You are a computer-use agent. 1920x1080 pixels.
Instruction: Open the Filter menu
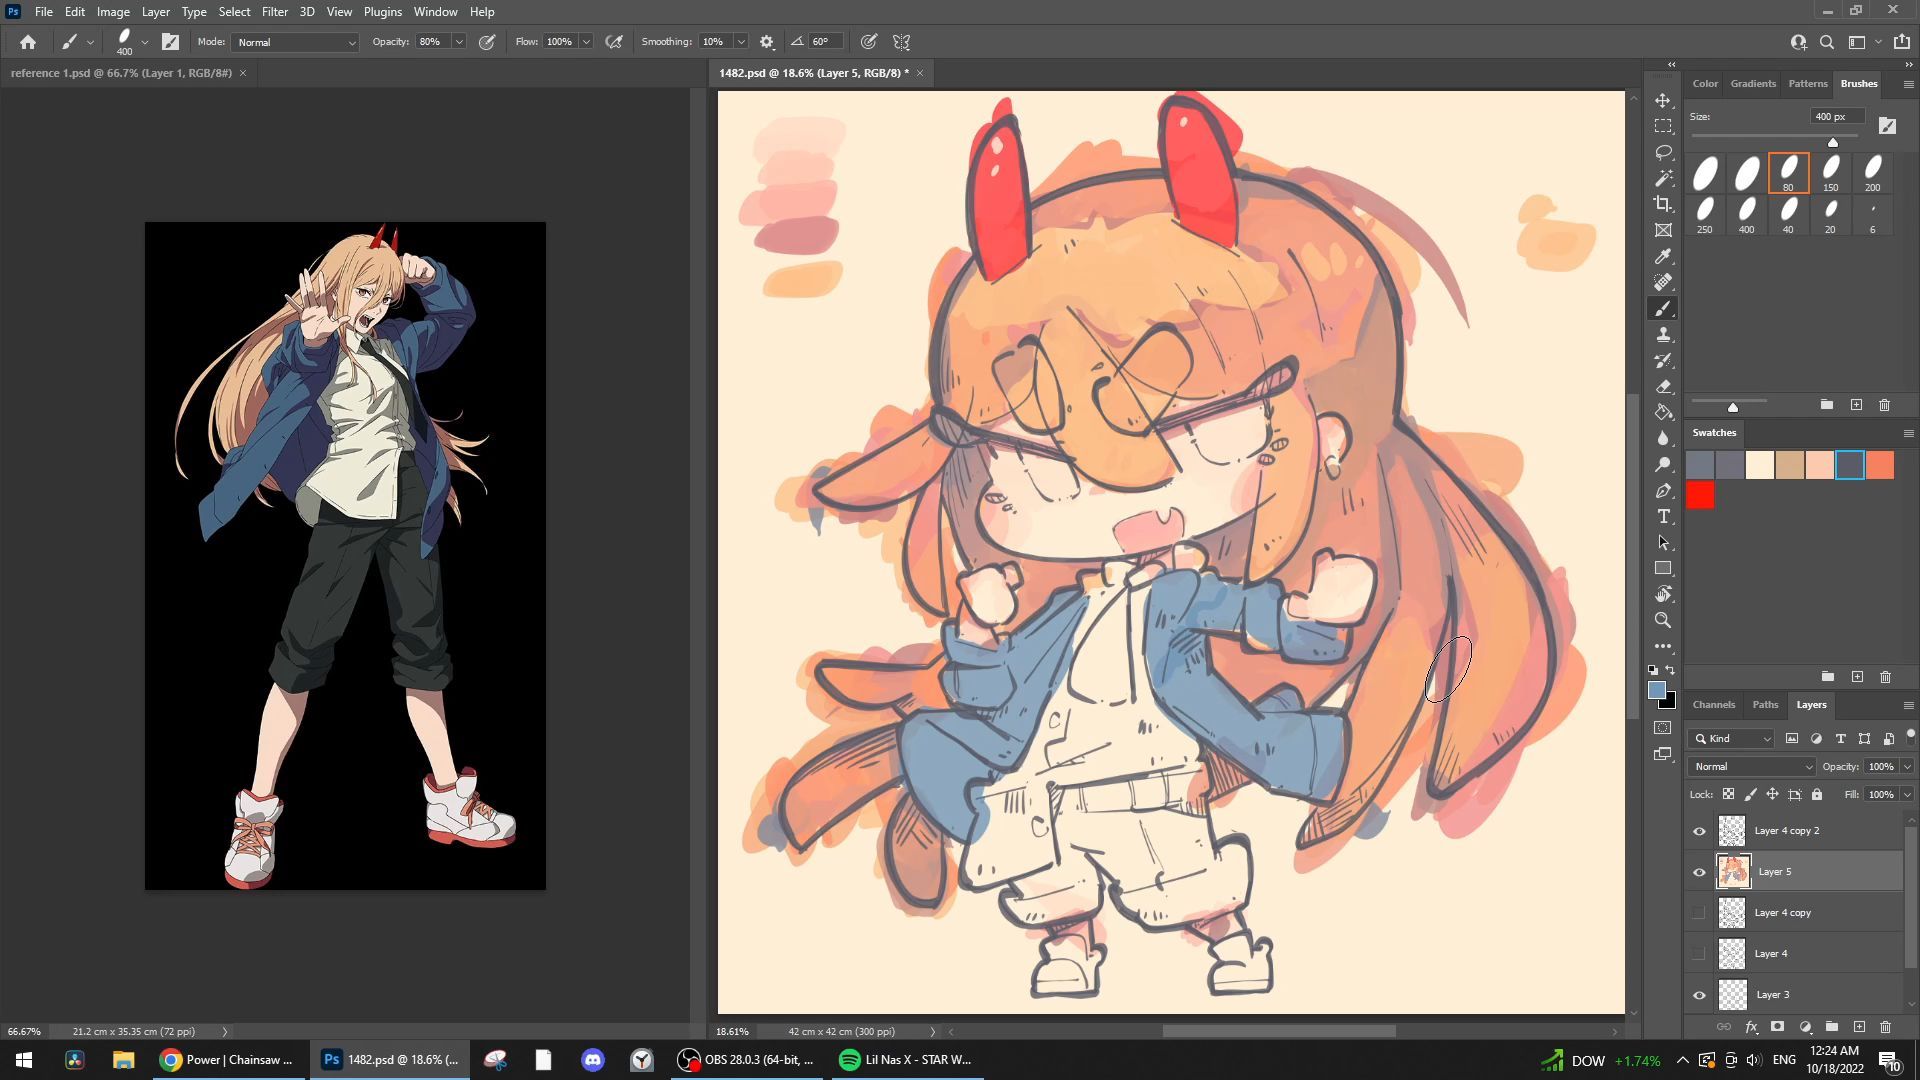click(275, 12)
